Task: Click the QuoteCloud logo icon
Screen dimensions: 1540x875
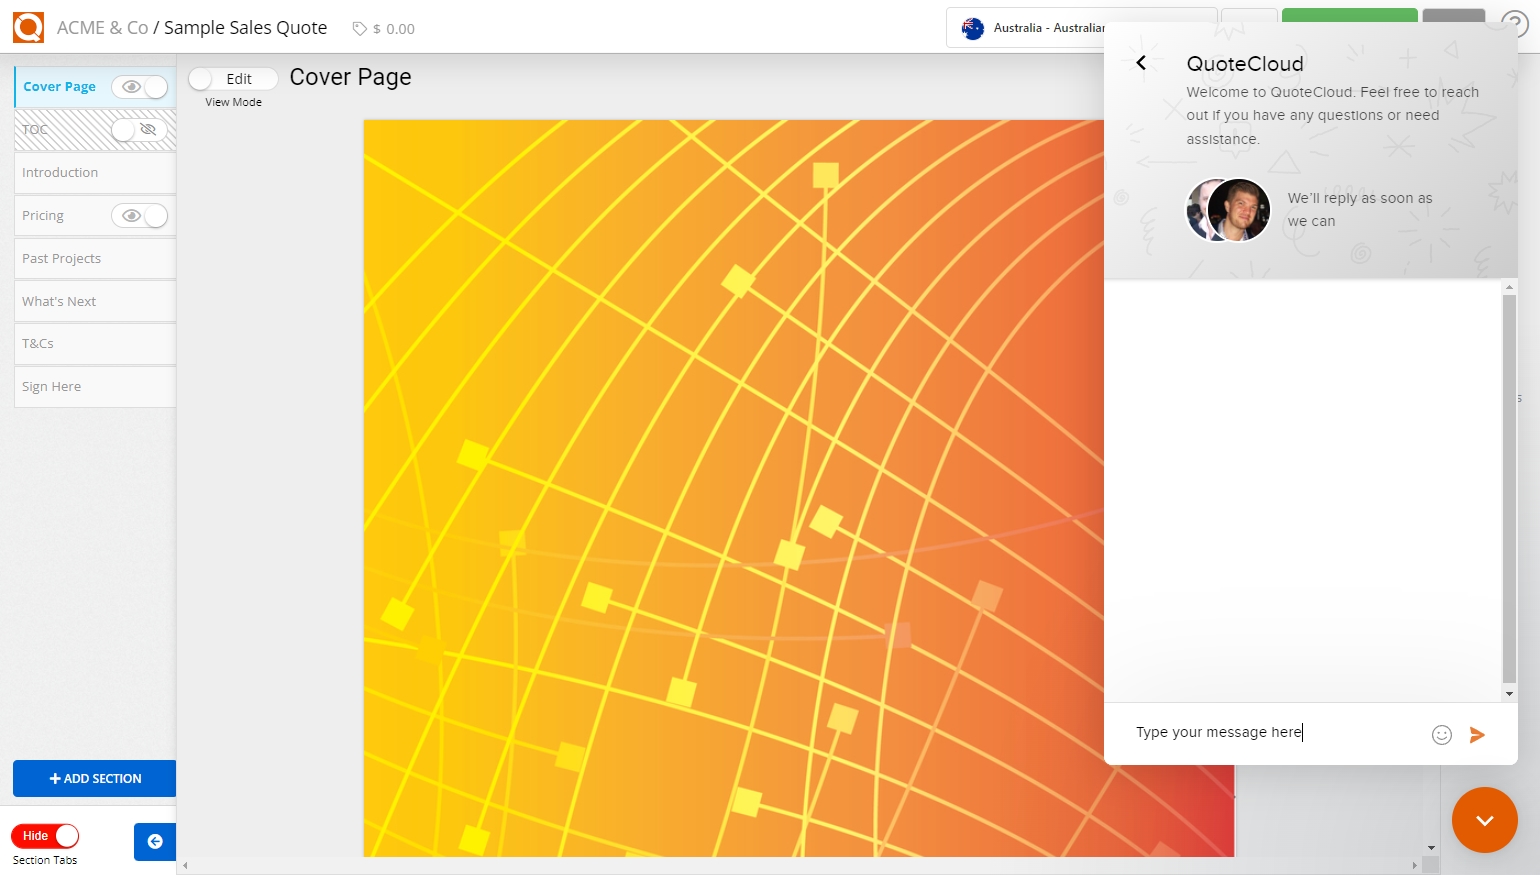Action: coord(28,27)
